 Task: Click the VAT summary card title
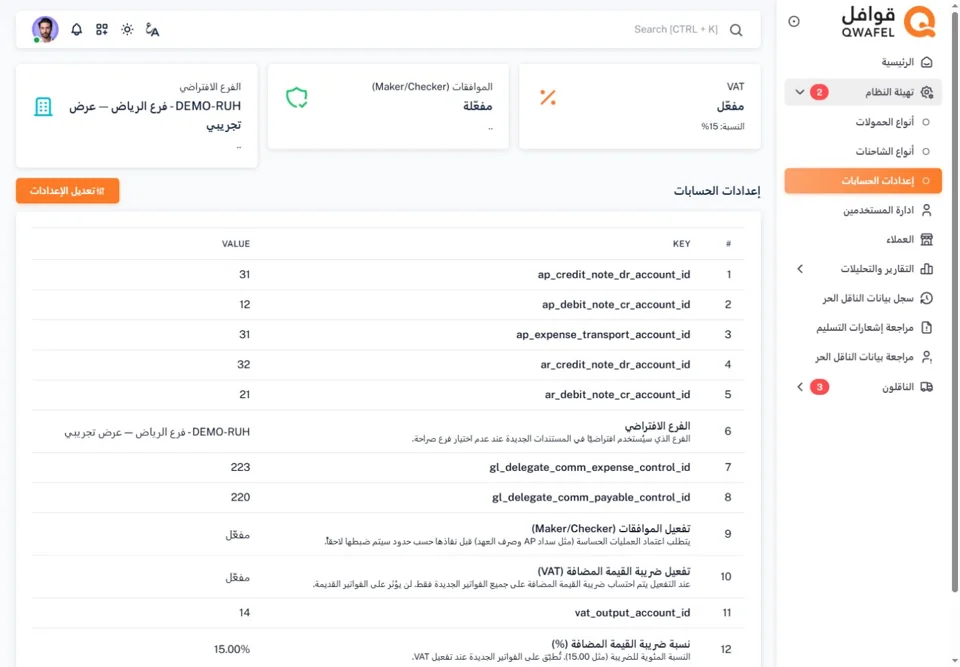click(x=735, y=87)
